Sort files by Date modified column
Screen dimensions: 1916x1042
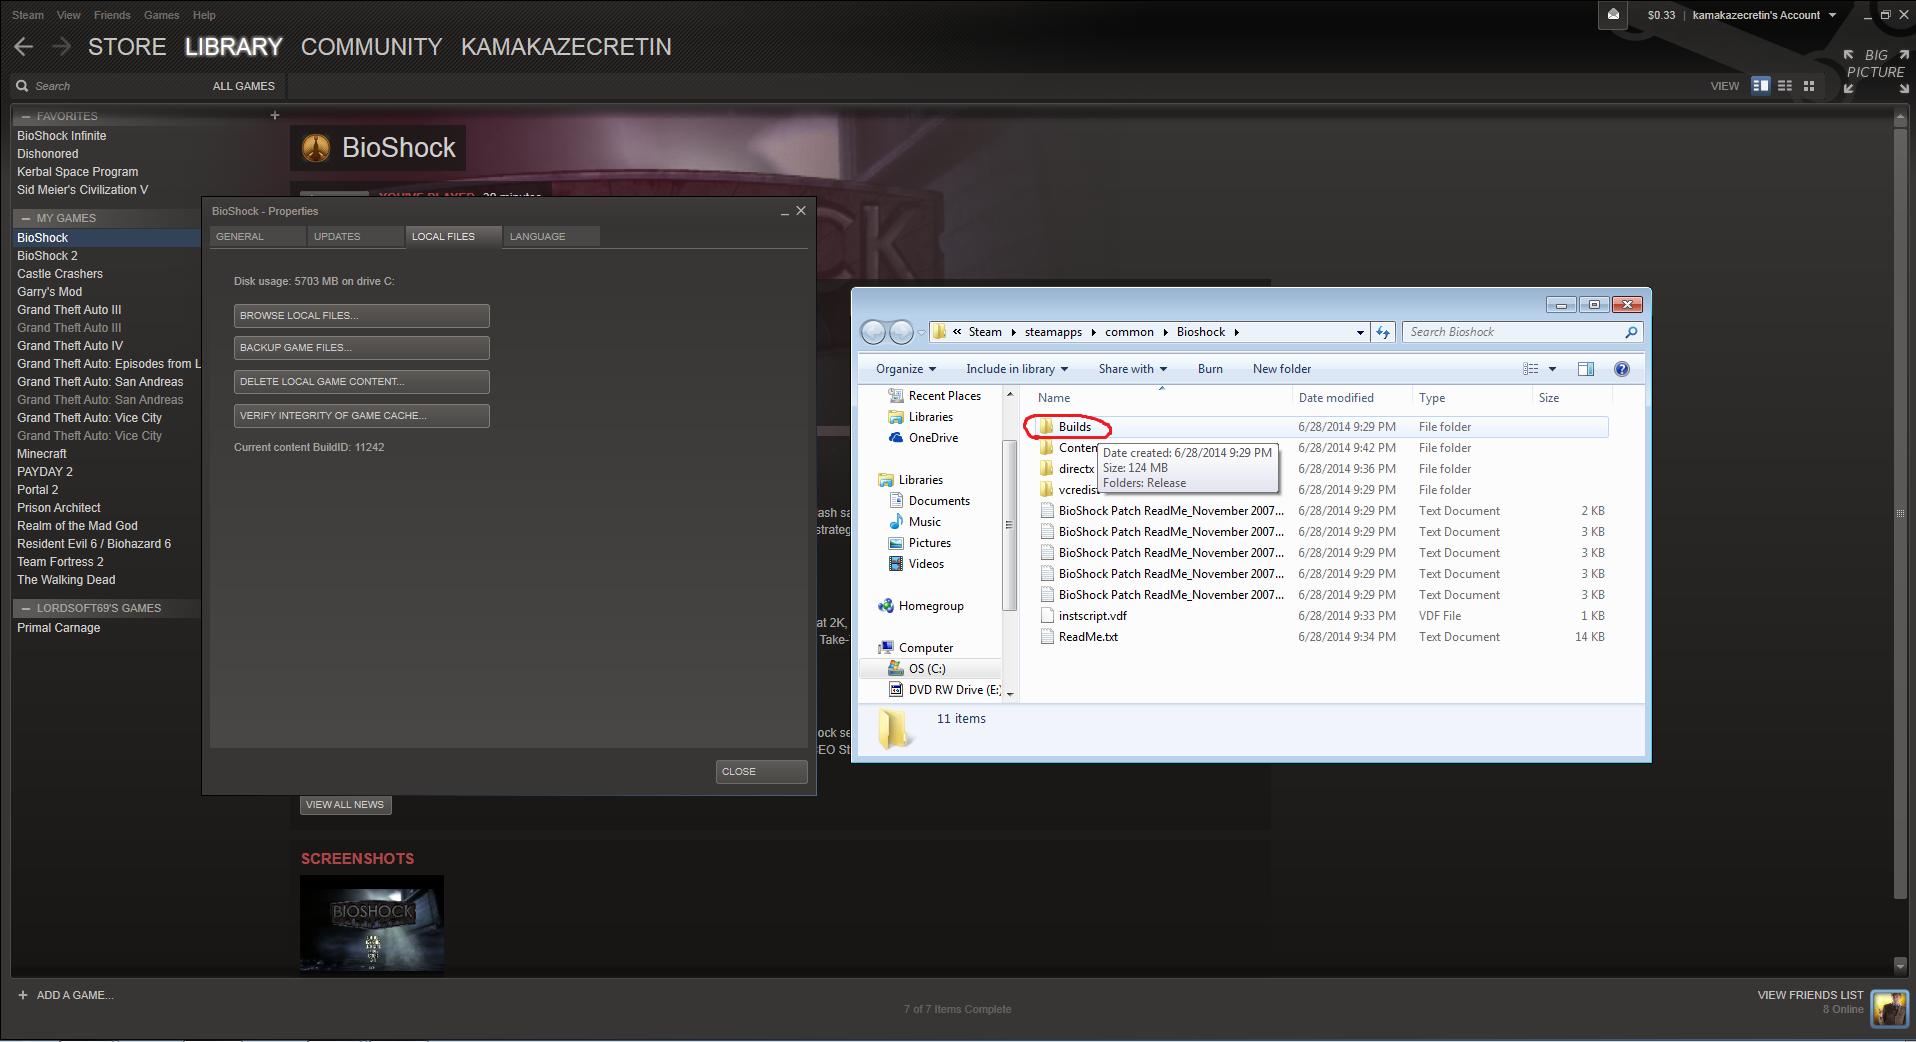click(x=1336, y=398)
